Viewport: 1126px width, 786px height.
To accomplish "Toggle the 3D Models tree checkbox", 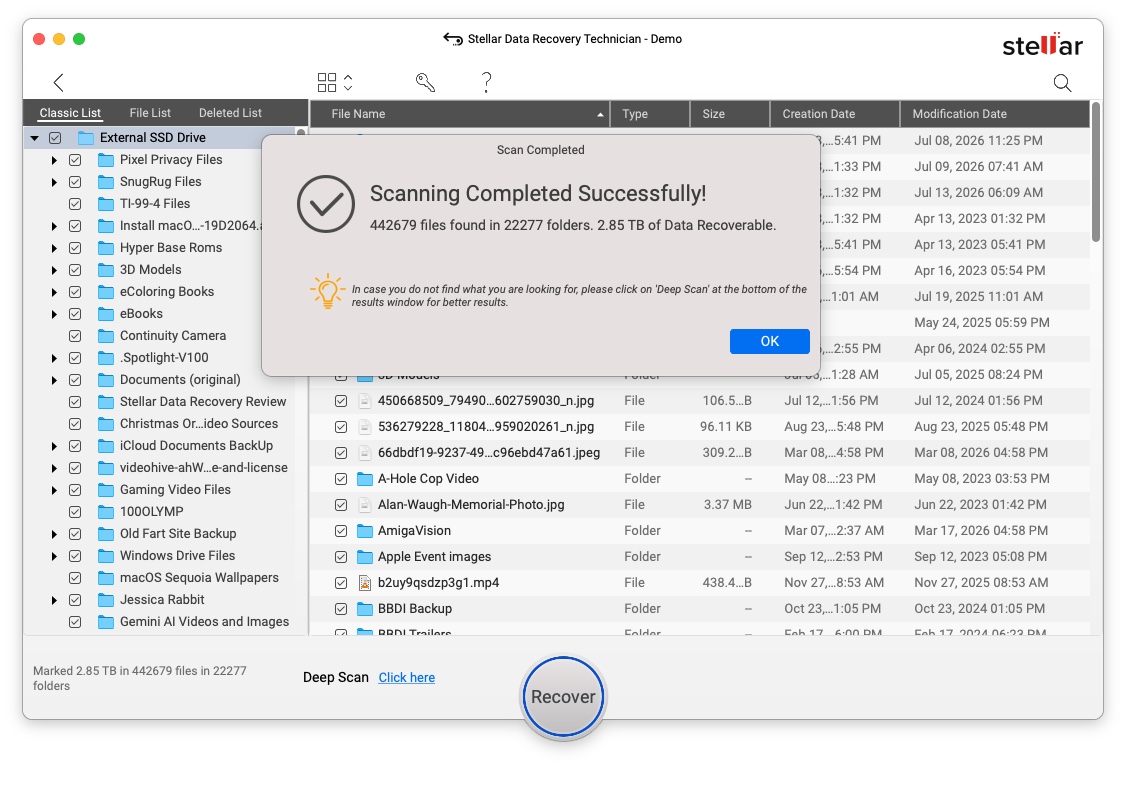I will pyautogui.click(x=75, y=271).
